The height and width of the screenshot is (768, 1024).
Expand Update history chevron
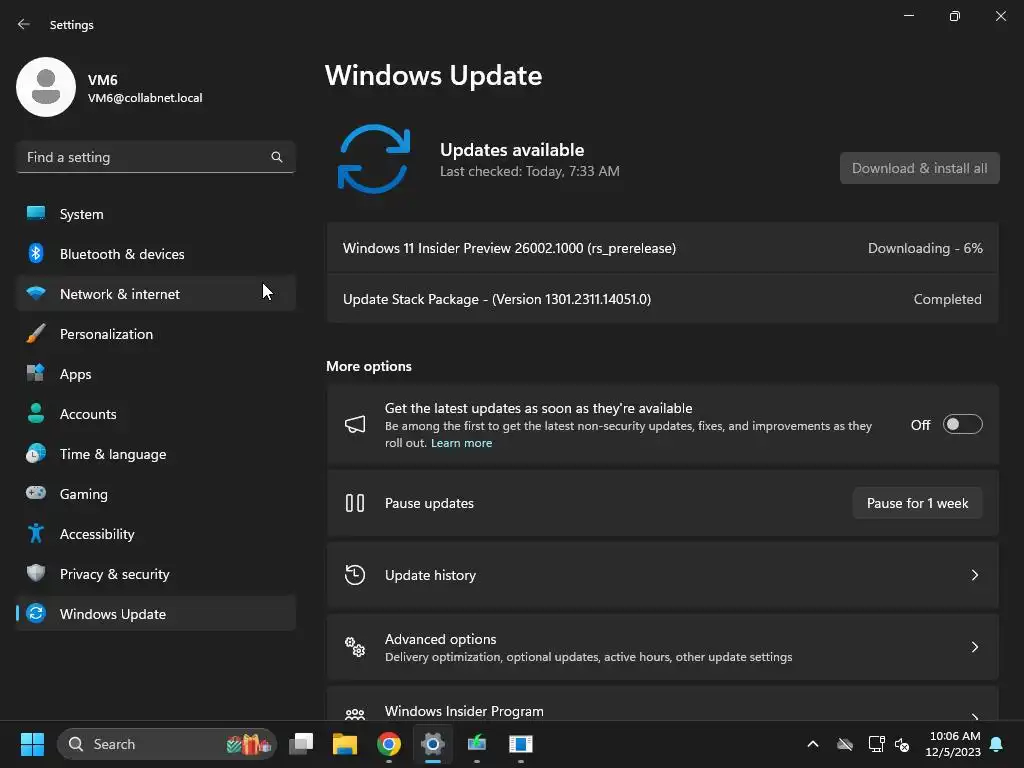[974, 575]
